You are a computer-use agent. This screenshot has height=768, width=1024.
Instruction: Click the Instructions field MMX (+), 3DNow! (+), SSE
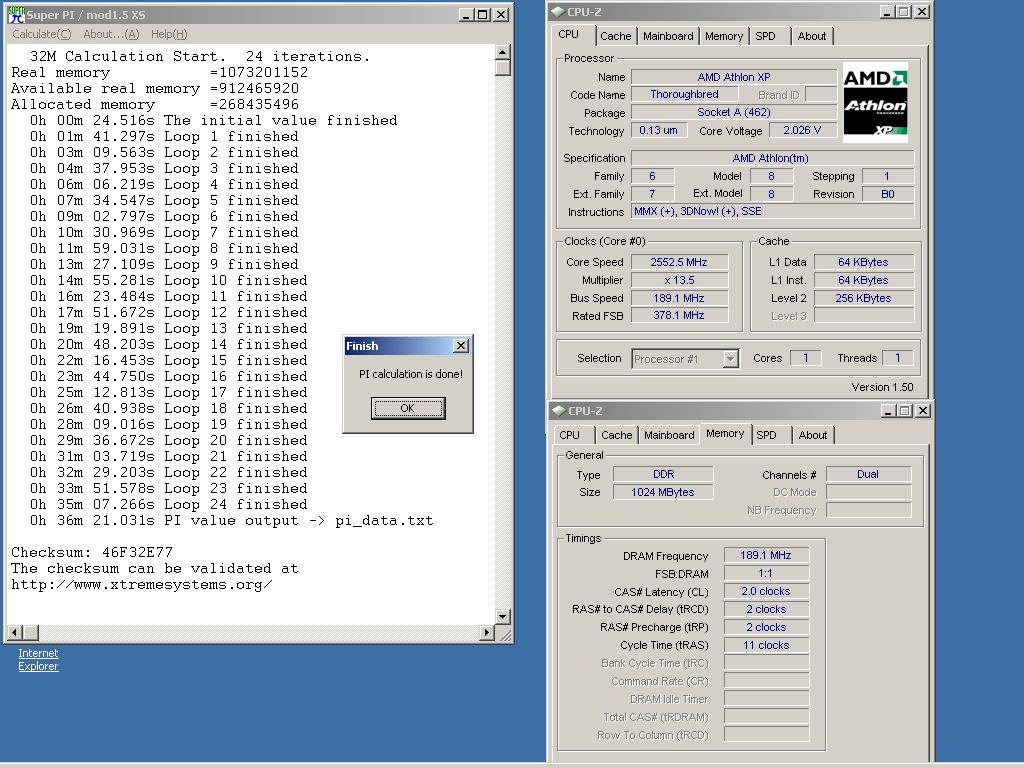pos(773,212)
